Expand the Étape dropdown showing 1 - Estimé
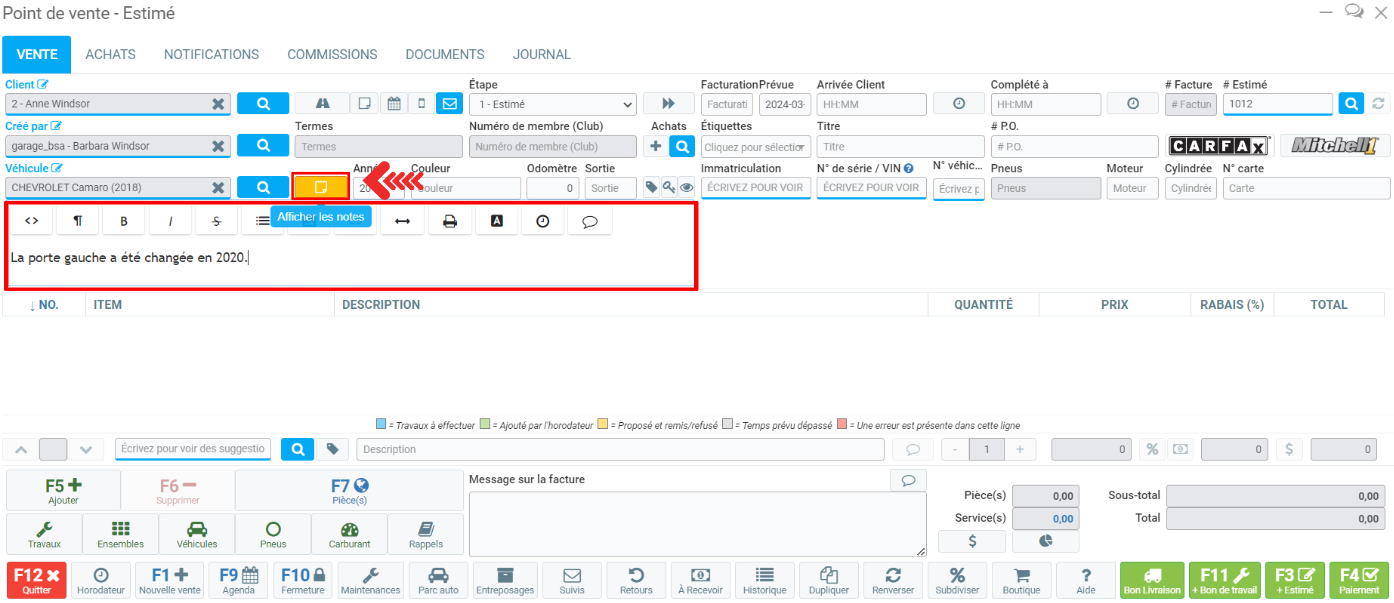 [x=552, y=104]
